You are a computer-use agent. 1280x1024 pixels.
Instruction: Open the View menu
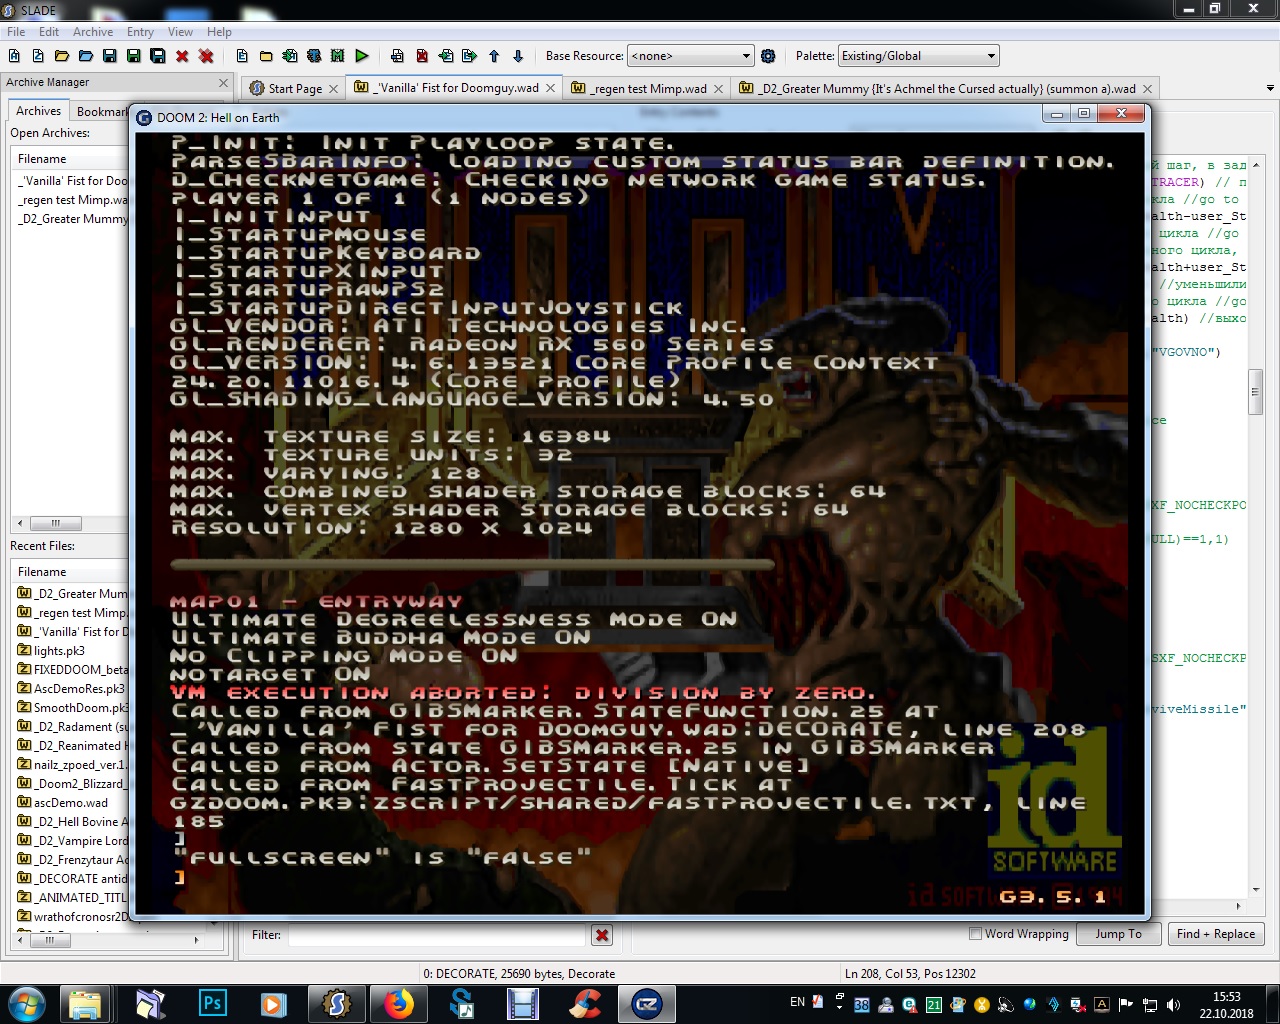tap(181, 32)
